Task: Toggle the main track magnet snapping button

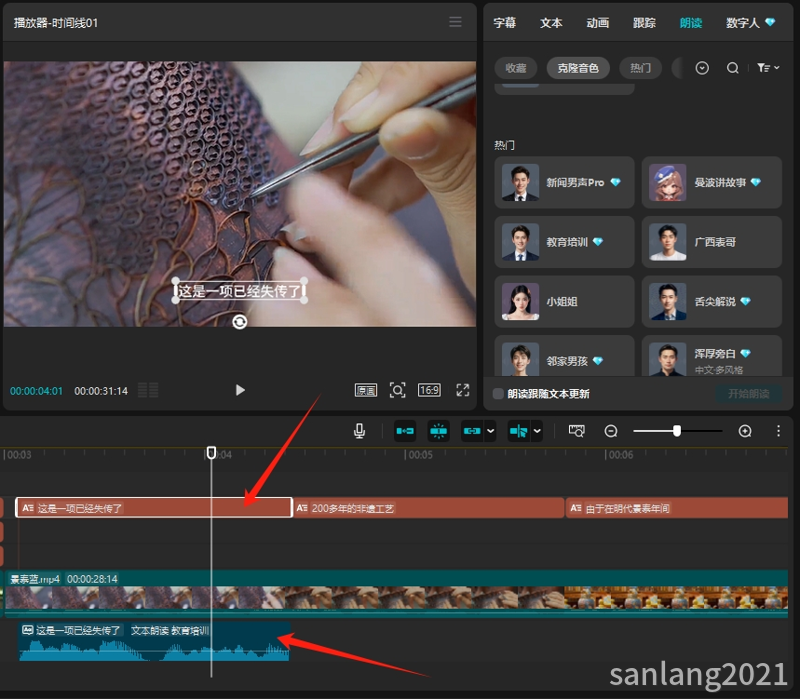Action: tap(405, 431)
